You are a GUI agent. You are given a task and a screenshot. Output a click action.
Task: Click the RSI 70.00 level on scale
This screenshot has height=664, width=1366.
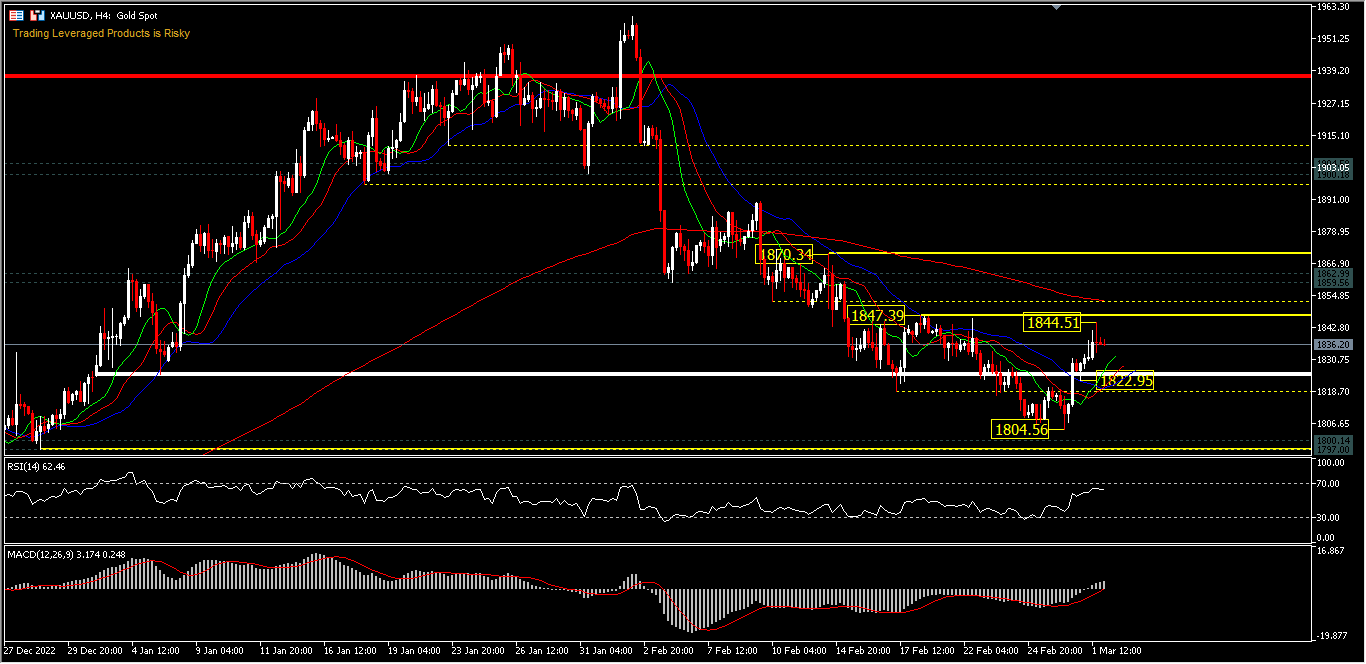(1328, 483)
